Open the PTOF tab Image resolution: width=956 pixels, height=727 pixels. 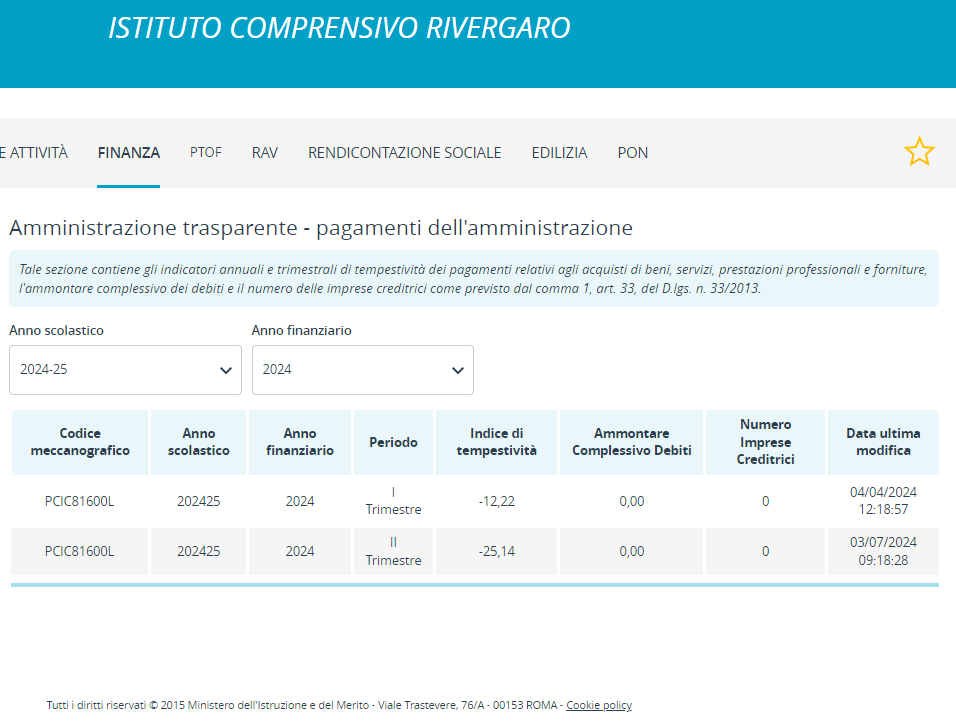(206, 153)
